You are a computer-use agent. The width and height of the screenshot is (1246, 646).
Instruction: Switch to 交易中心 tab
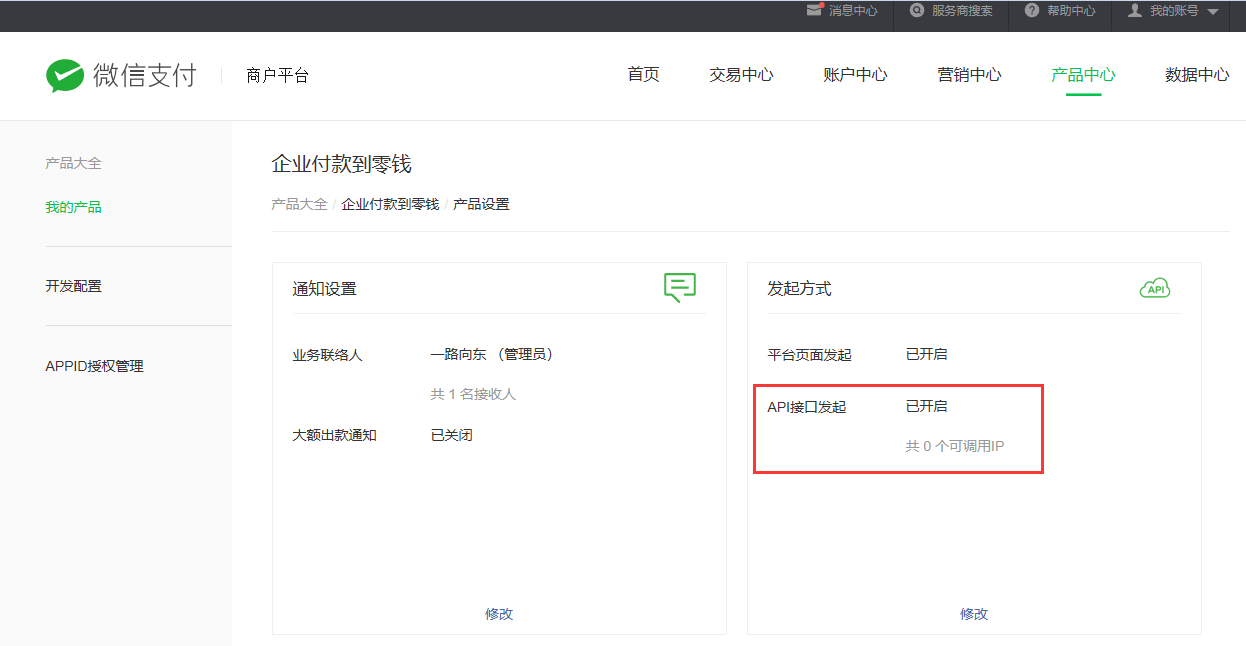click(741, 75)
